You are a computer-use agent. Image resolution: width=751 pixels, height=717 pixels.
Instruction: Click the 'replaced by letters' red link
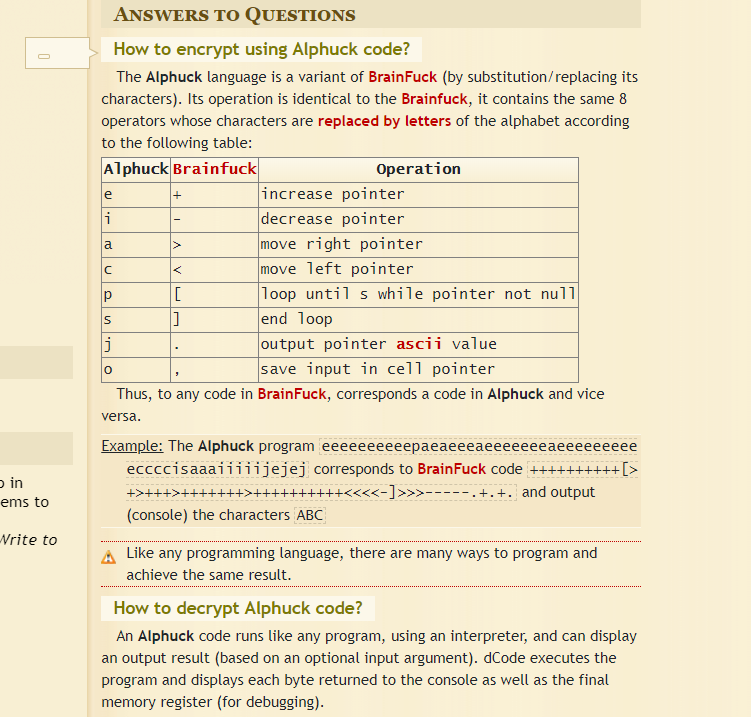(384, 121)
